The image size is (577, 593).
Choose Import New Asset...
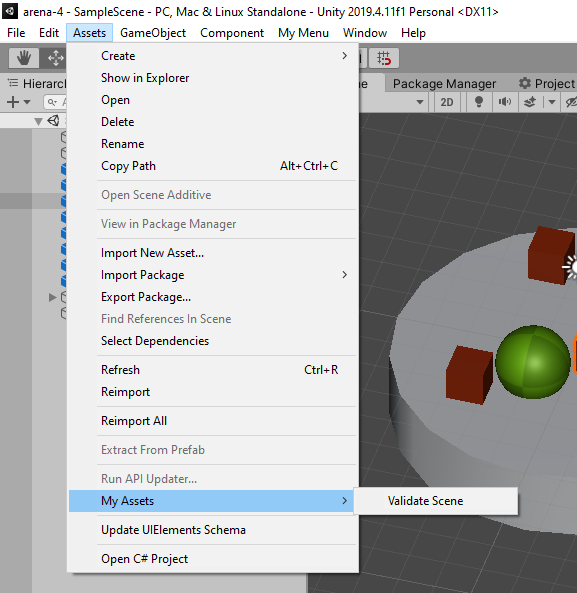click(213, 253)
